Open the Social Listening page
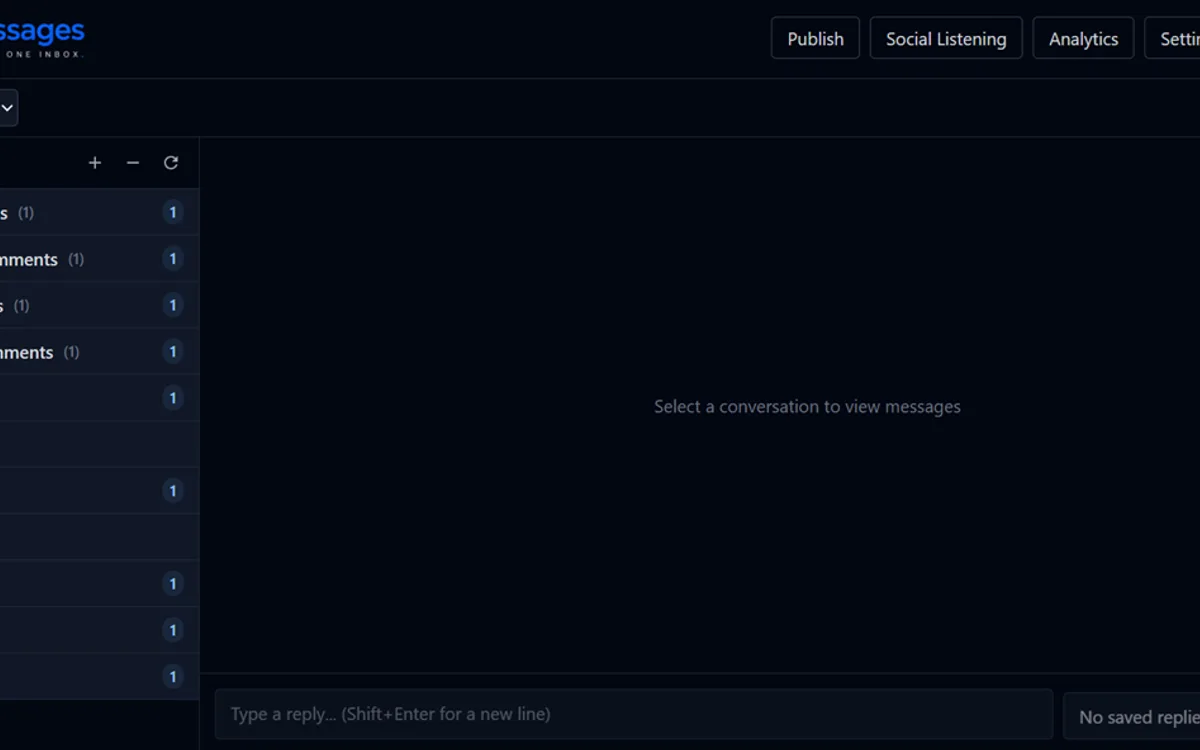The width and height of the screenshot is (1200, 750). [x=946, y=38]
